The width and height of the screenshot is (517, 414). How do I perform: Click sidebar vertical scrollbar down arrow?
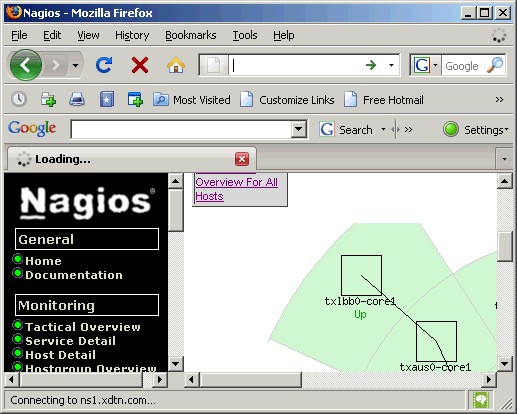(175, 363)
